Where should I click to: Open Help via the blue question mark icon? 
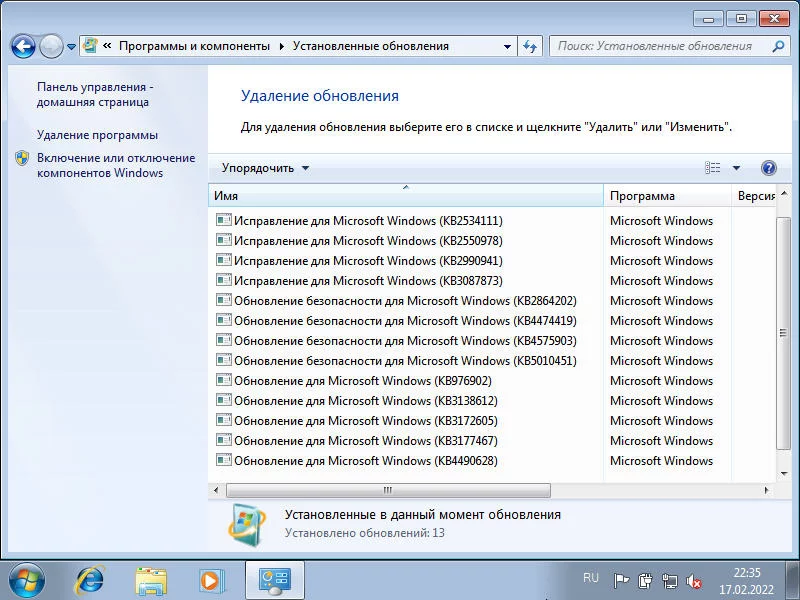[x=768, y=168]
